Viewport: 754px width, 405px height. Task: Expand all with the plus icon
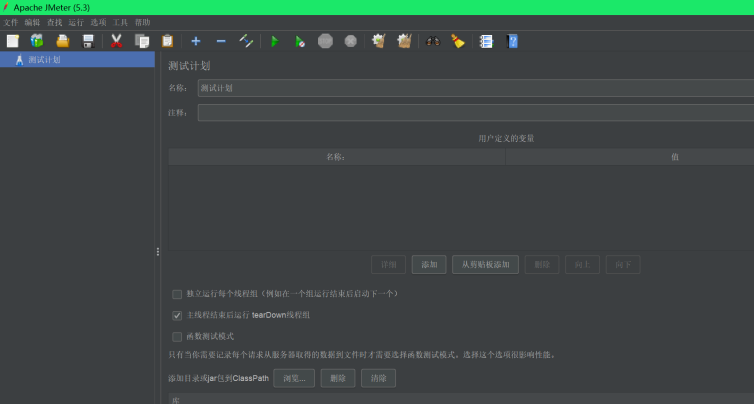coord(196,41)
